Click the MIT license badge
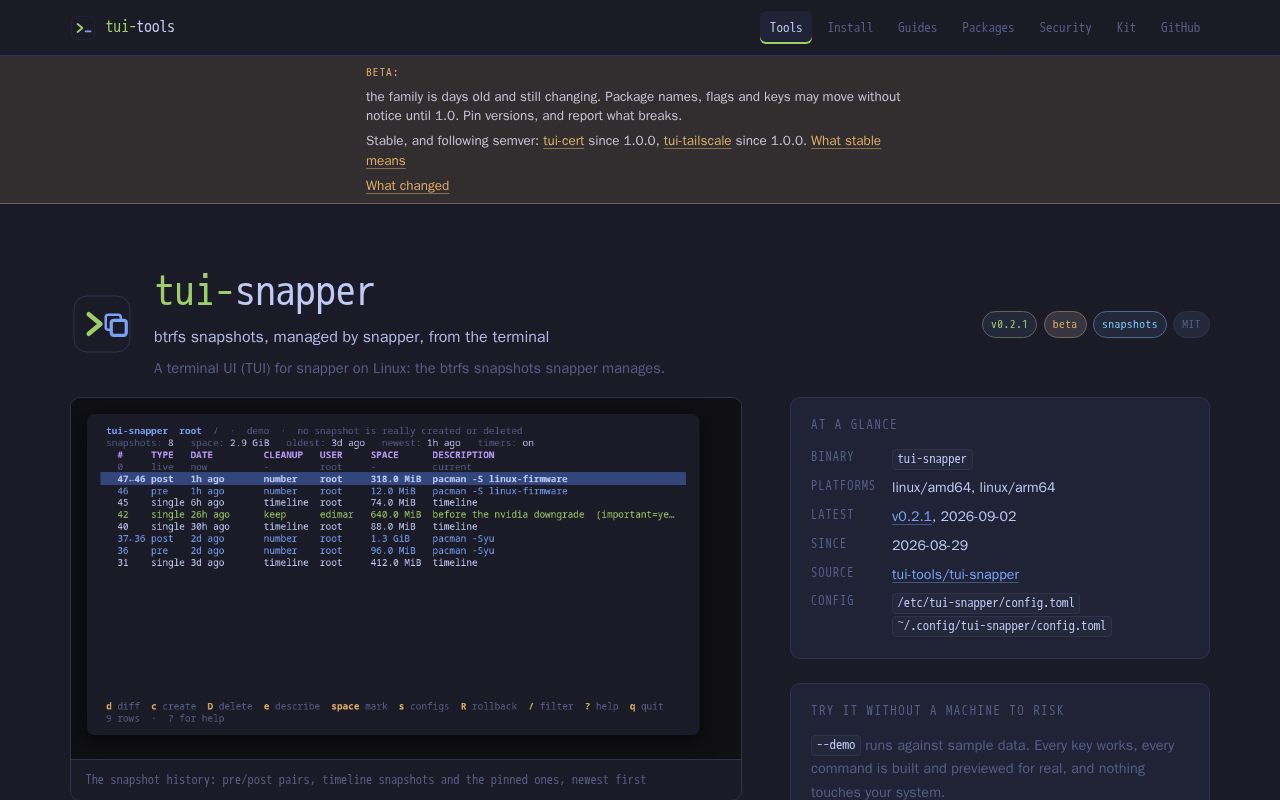Screen dimensions: 1280x800 tap(1191, 324)
